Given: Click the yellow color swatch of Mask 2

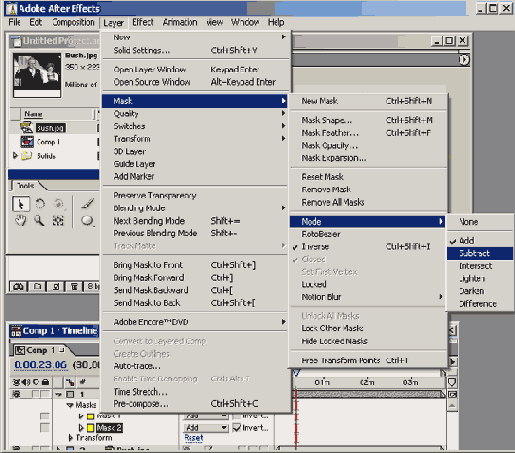Looking at the screenshot, I should tap(90, 428).
